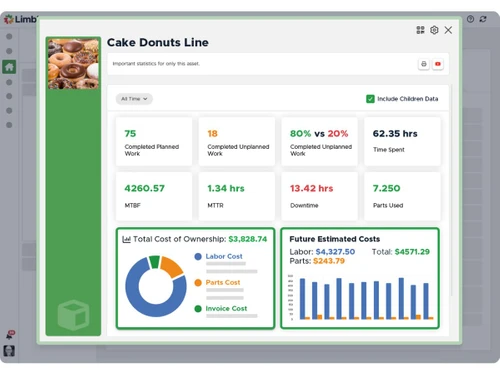Image resolution: width=500 pixels, height=375 pixels.
Task: Click the 7.250 Parts Used card
Action: [402, 196]
